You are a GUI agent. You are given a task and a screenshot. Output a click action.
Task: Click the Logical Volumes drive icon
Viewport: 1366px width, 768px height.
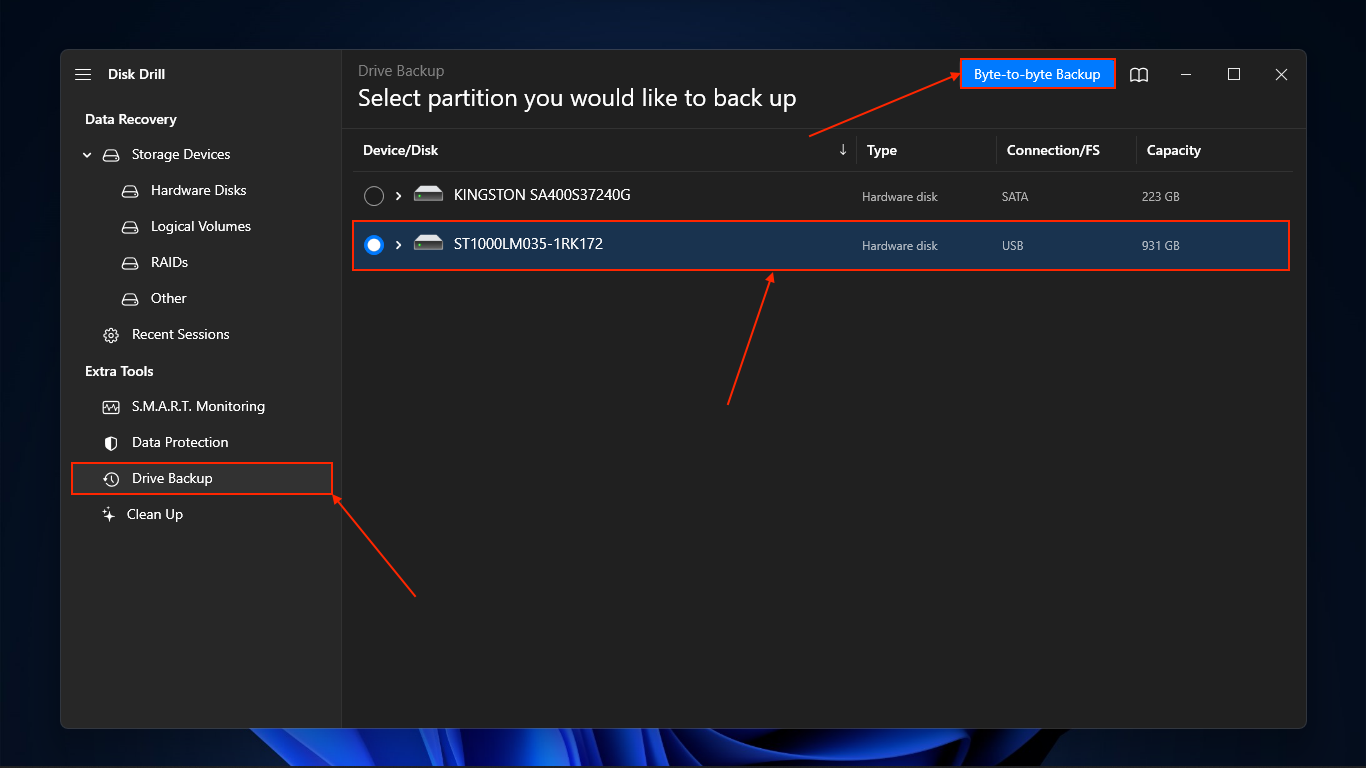(130, 227)
